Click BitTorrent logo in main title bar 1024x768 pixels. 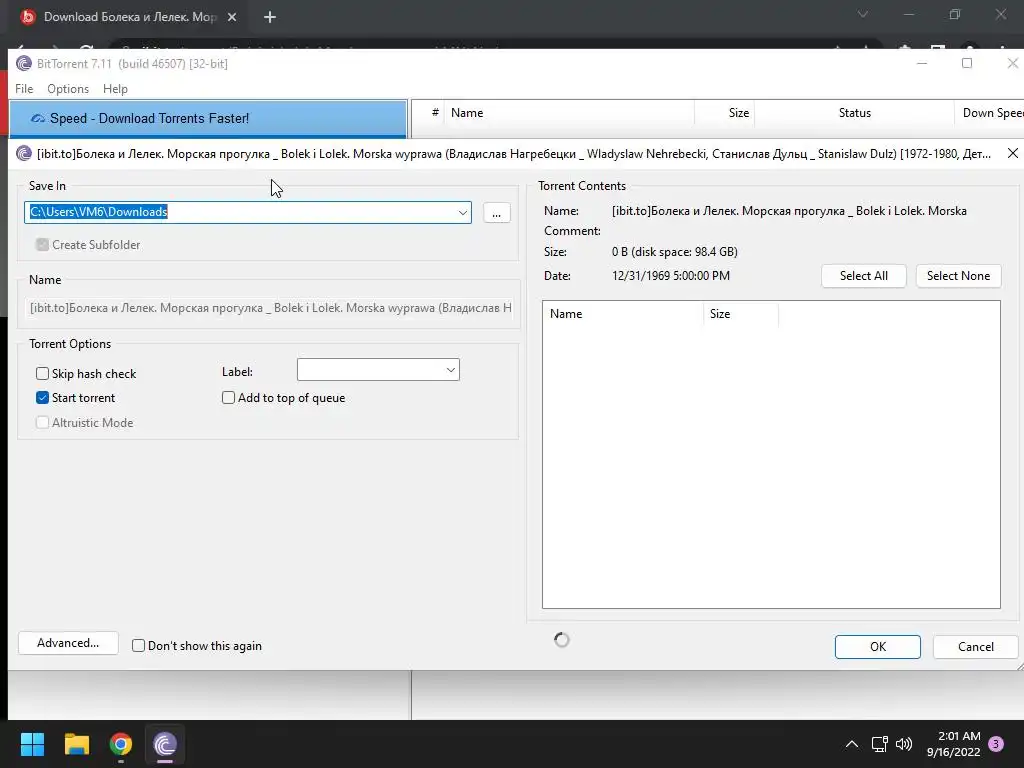pyautogui.click(x=24, y=63)
